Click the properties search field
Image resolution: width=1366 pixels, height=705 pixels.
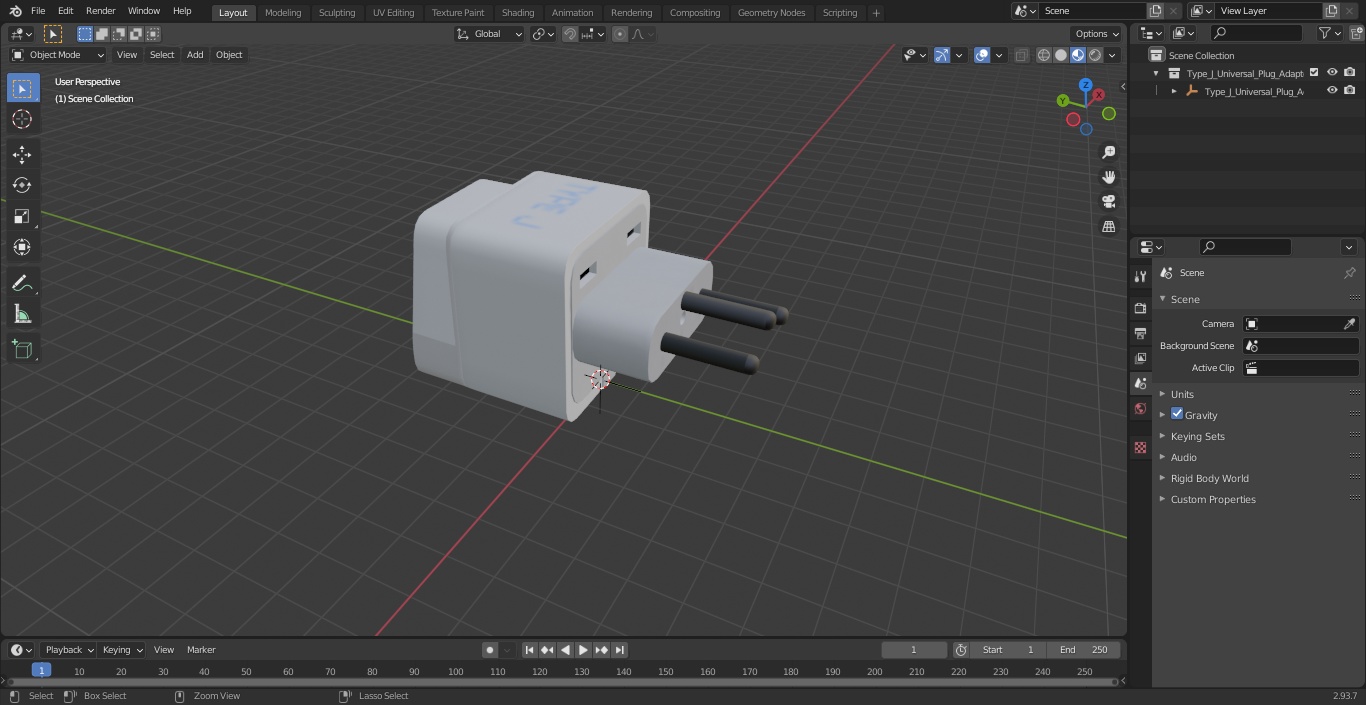coord(1245,247)
